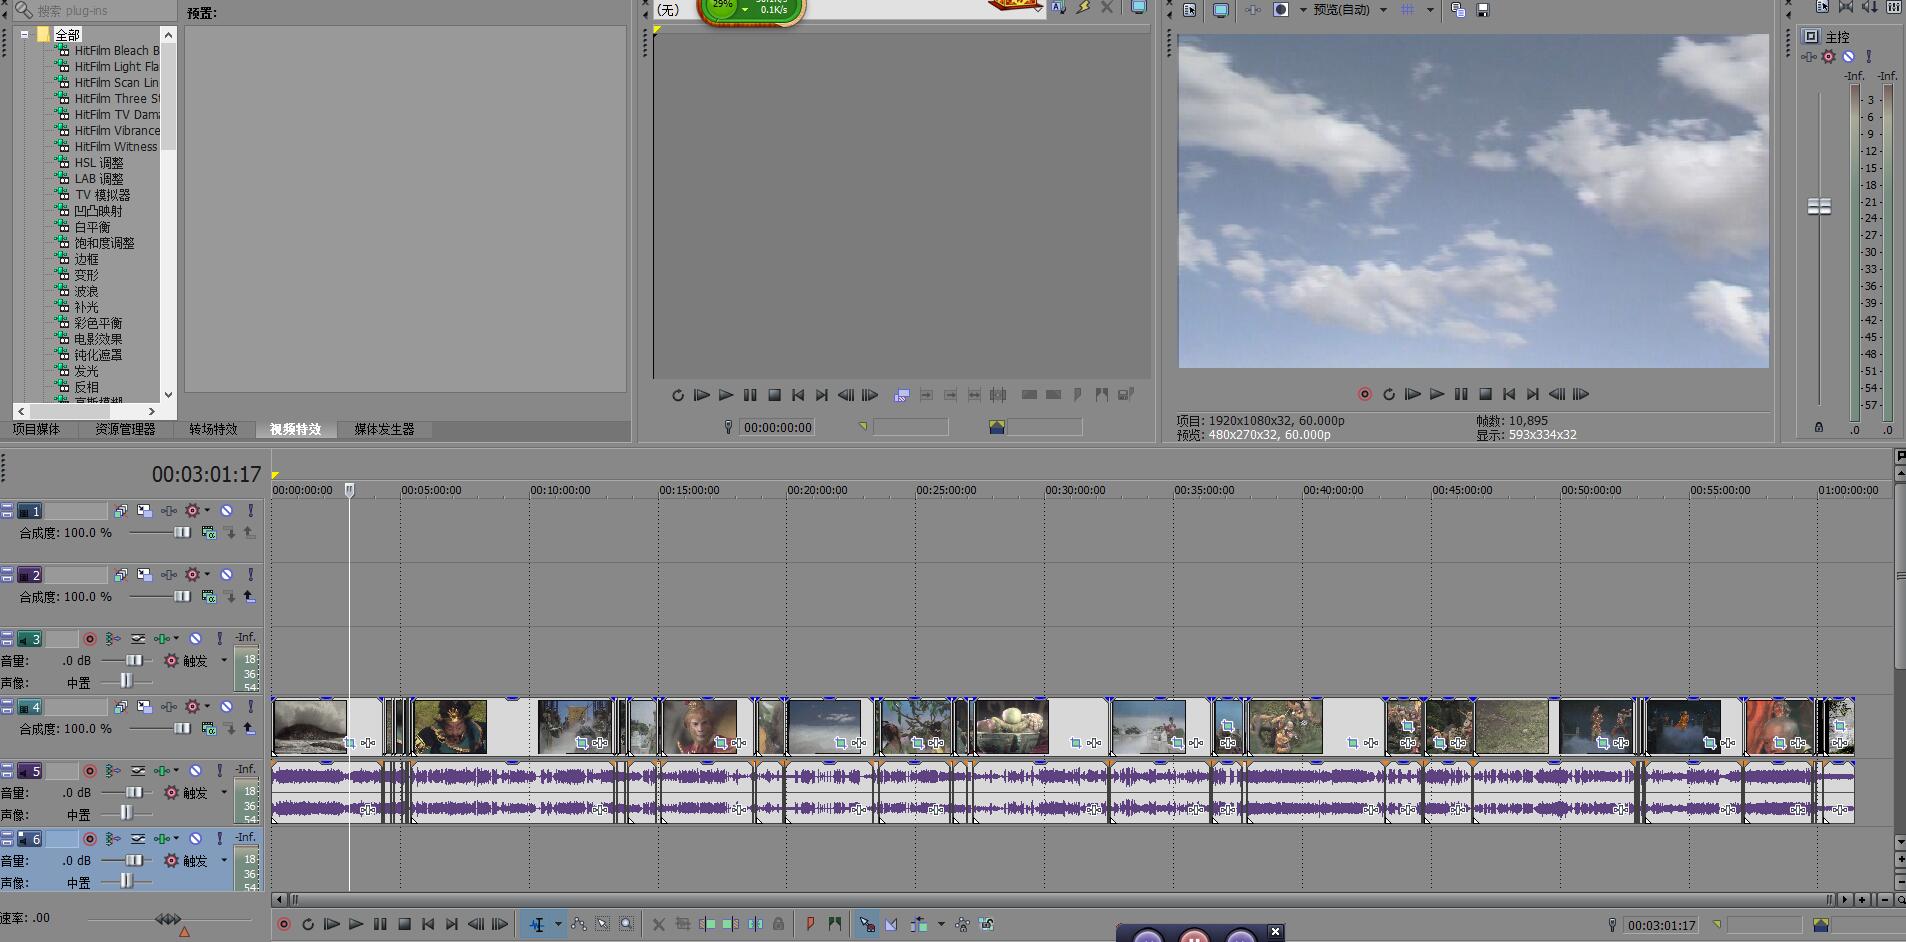1906x942 pixels.
Task: Open the grid overlay dropdown in the preview toolbar
Action: click(x=1430, y=10)
